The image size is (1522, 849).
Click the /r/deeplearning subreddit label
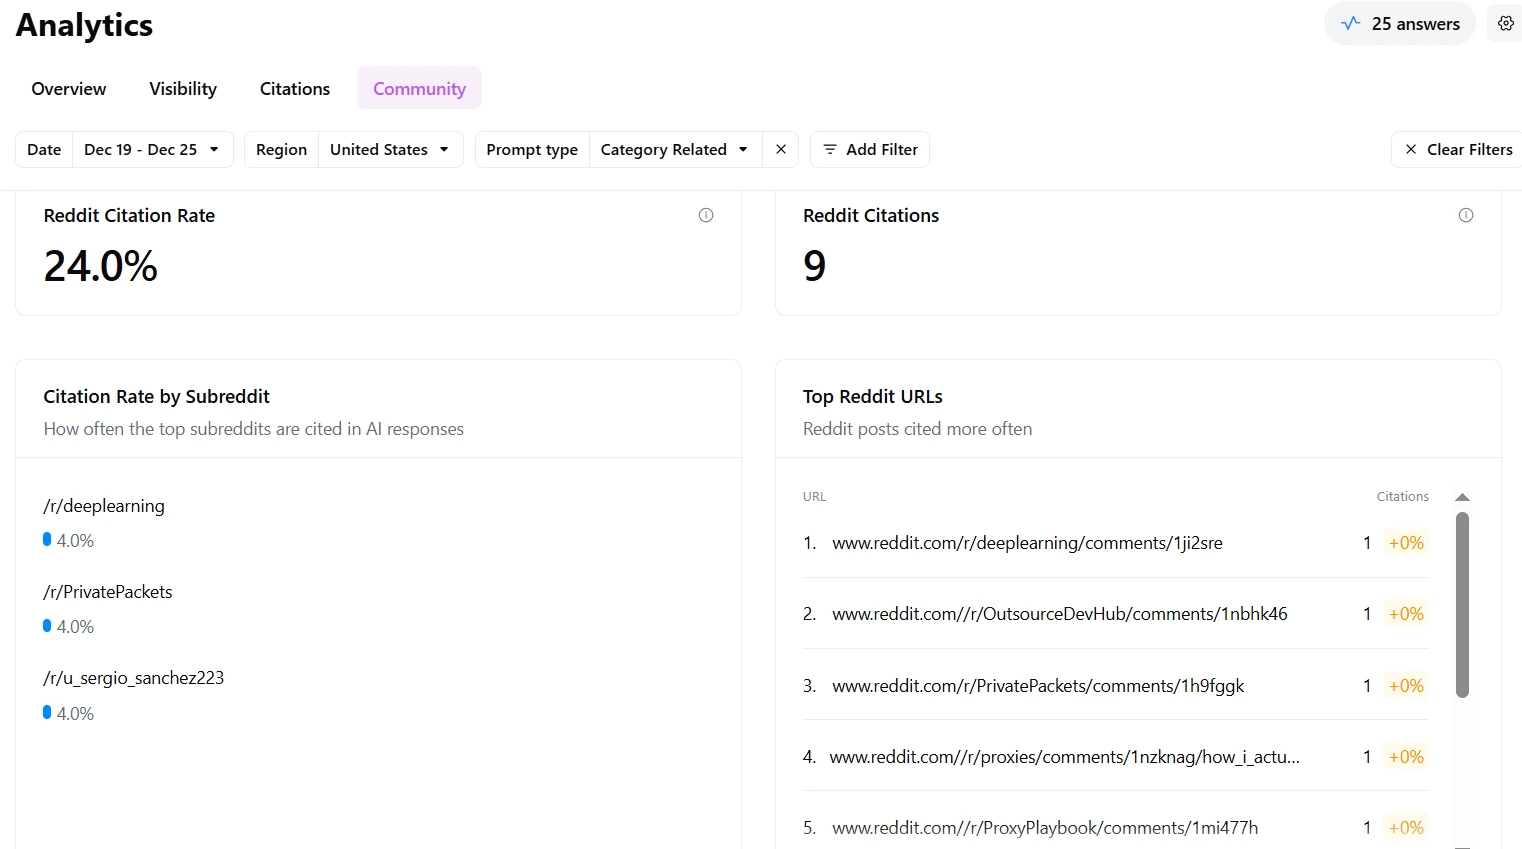click(104, 506)
